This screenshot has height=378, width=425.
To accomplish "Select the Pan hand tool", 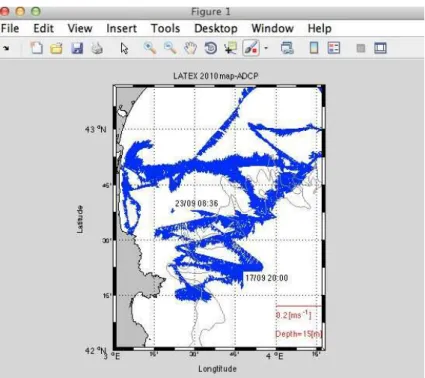I will [190, 48].
